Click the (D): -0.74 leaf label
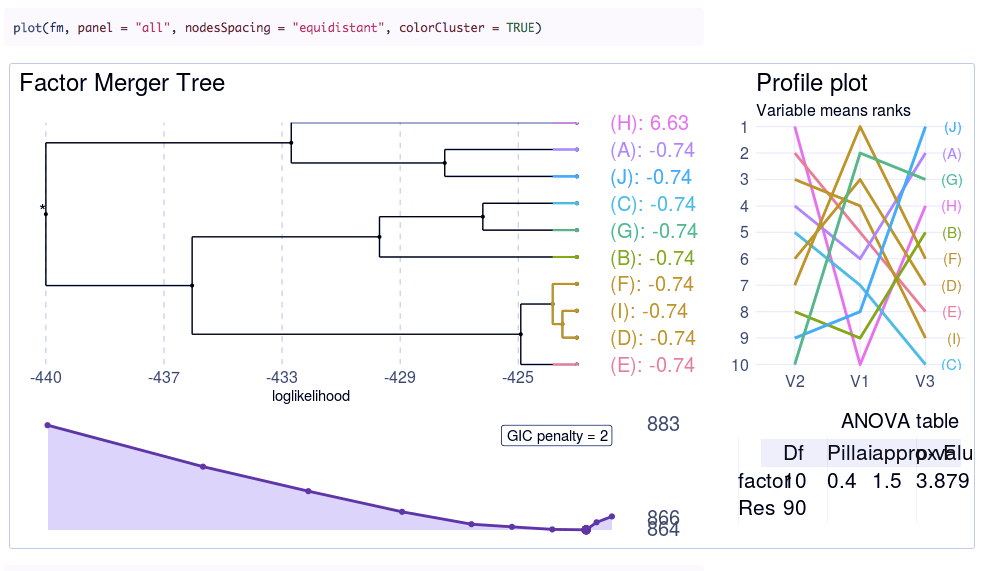This screenshot has height=571, width=985. coord(651,338)
